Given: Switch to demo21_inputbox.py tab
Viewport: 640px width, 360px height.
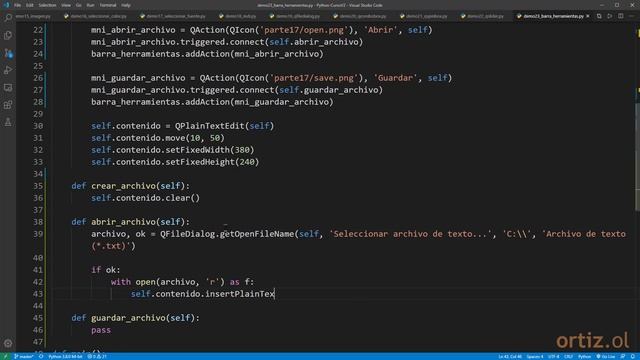Looking at the screenshot, I should (x=424, y=16).
